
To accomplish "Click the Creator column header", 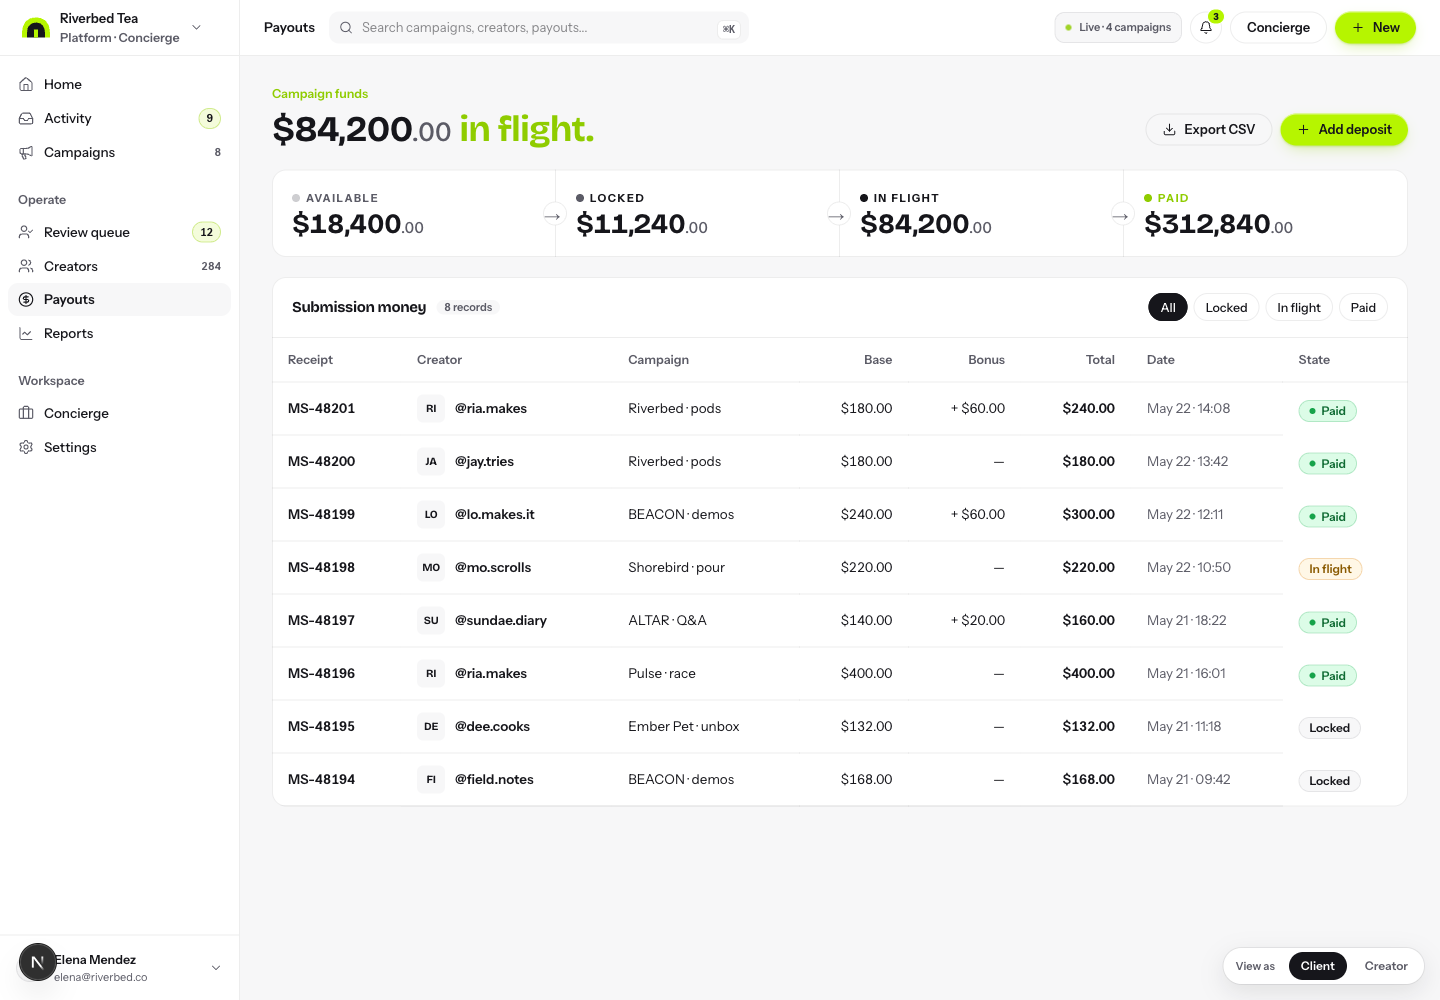I will [439, 360].
